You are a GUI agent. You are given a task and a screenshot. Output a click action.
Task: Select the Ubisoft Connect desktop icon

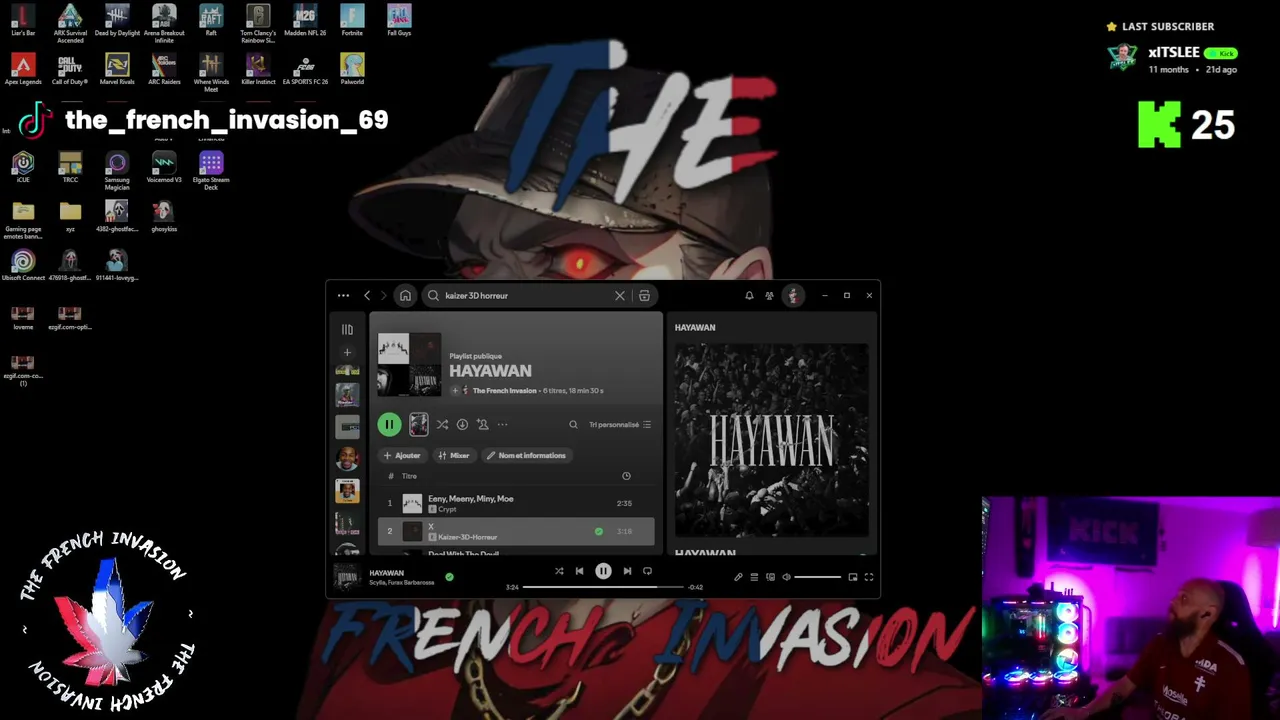click(x=23, y=265)
